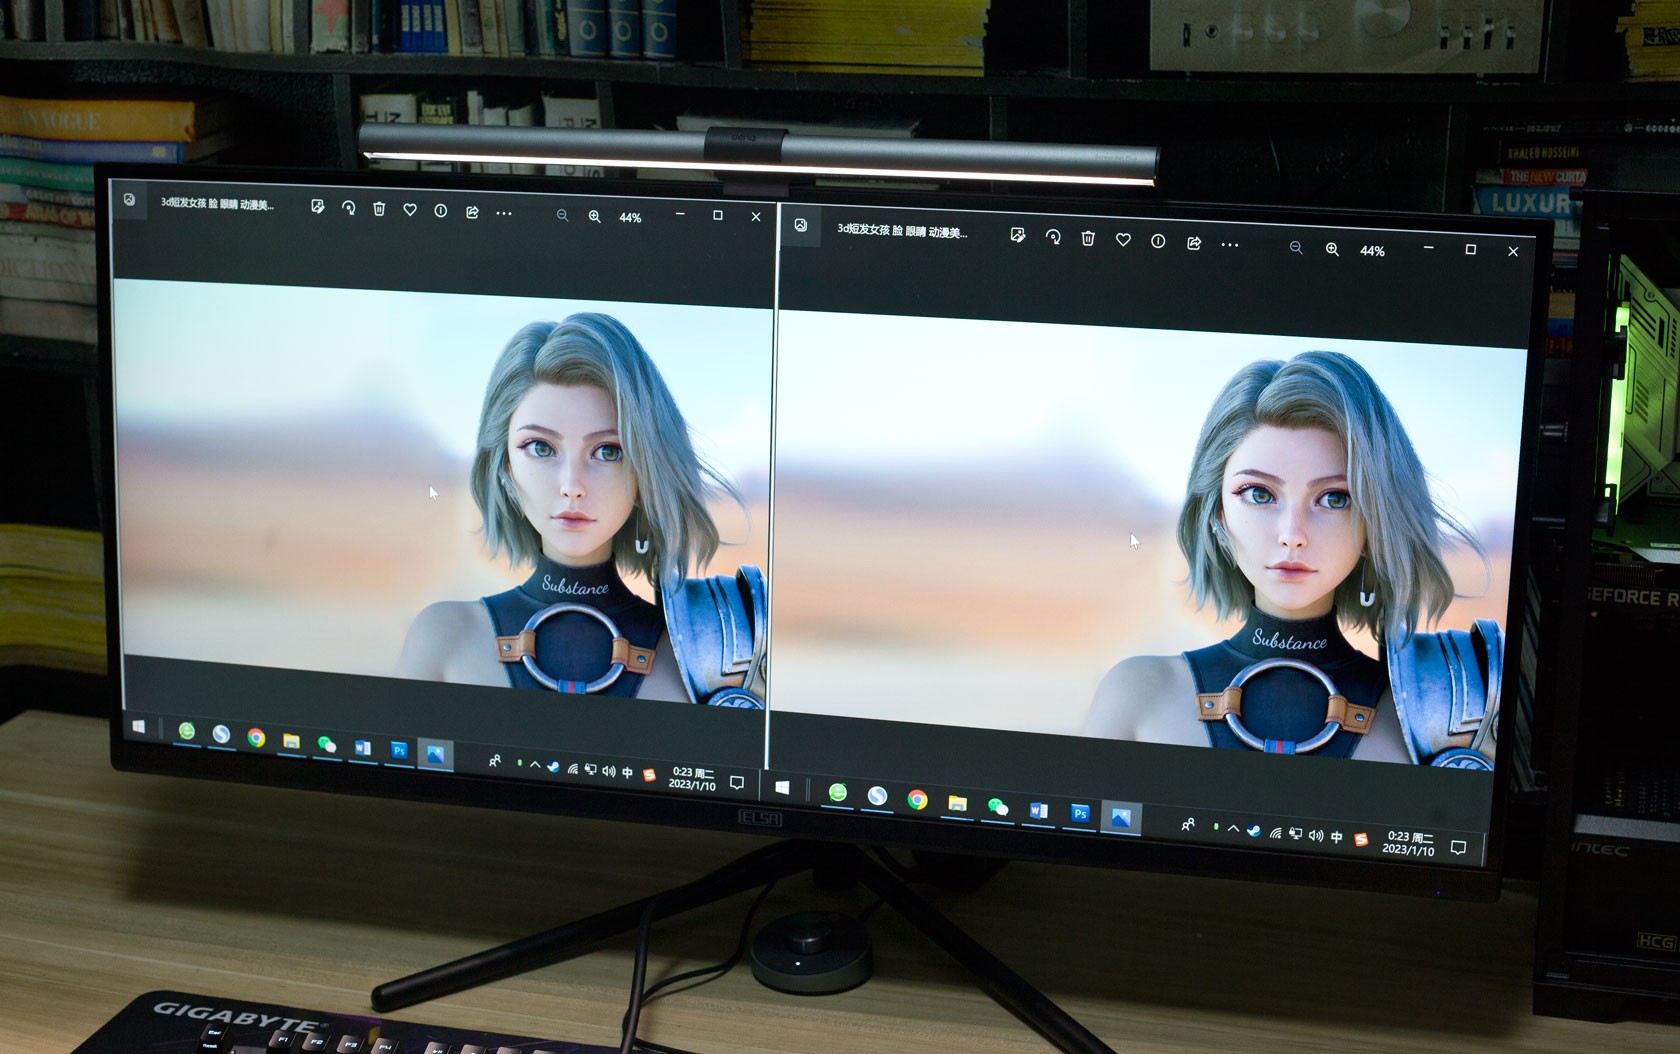
Task: Rotate the image in right Photos window
Action: (1053, 237)
